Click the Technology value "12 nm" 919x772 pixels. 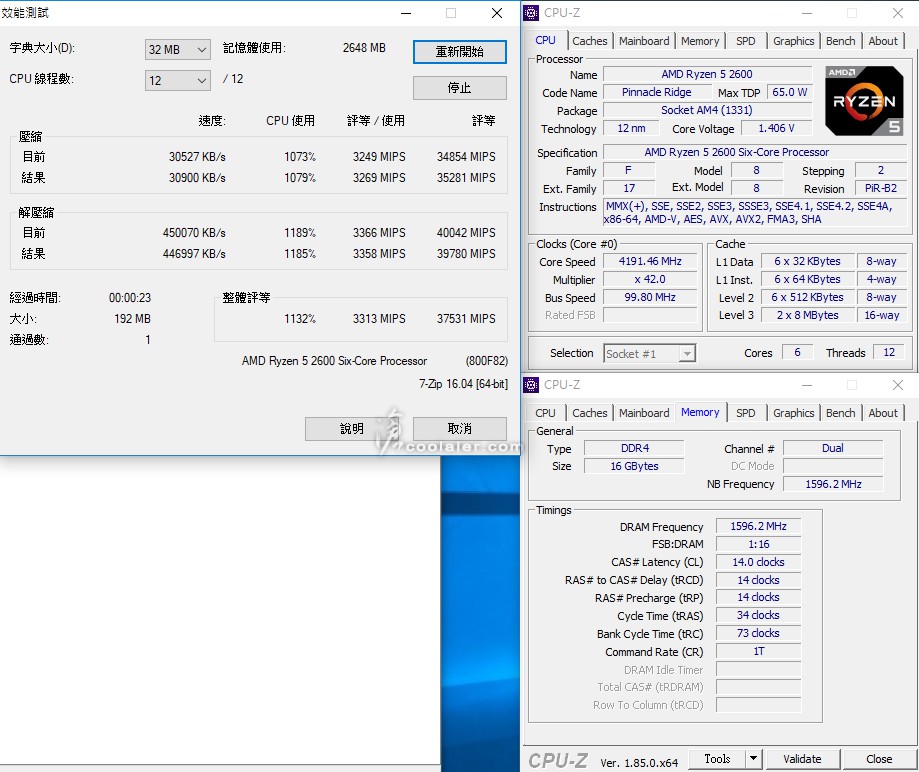631,128
